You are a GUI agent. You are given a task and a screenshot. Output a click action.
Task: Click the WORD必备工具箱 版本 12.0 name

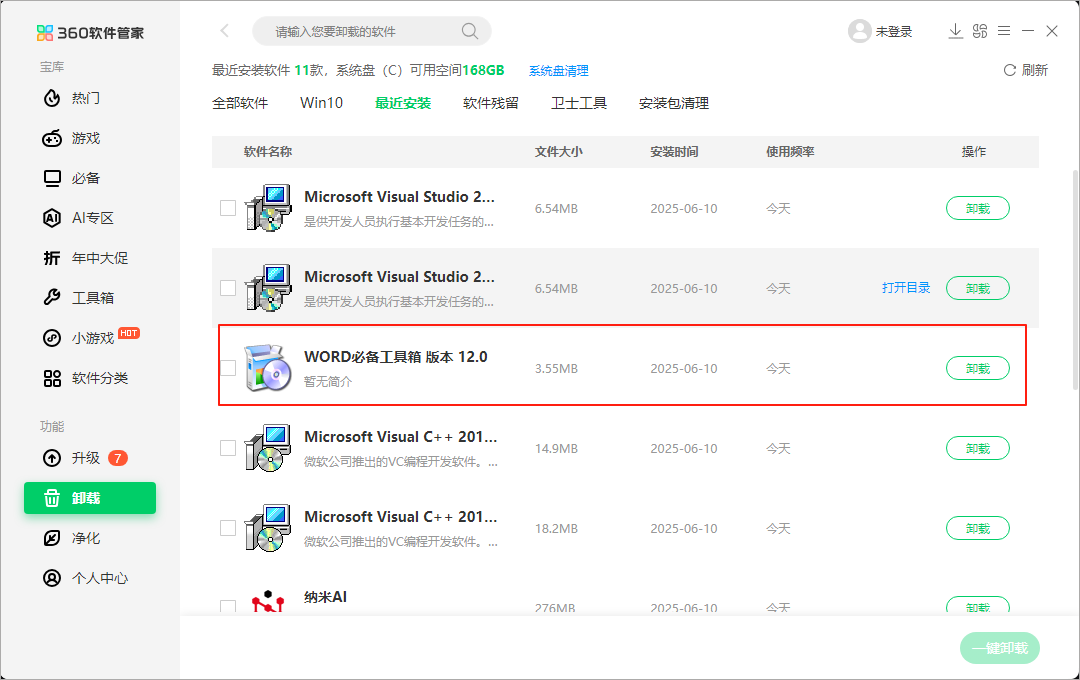click(x=396, y=357)
